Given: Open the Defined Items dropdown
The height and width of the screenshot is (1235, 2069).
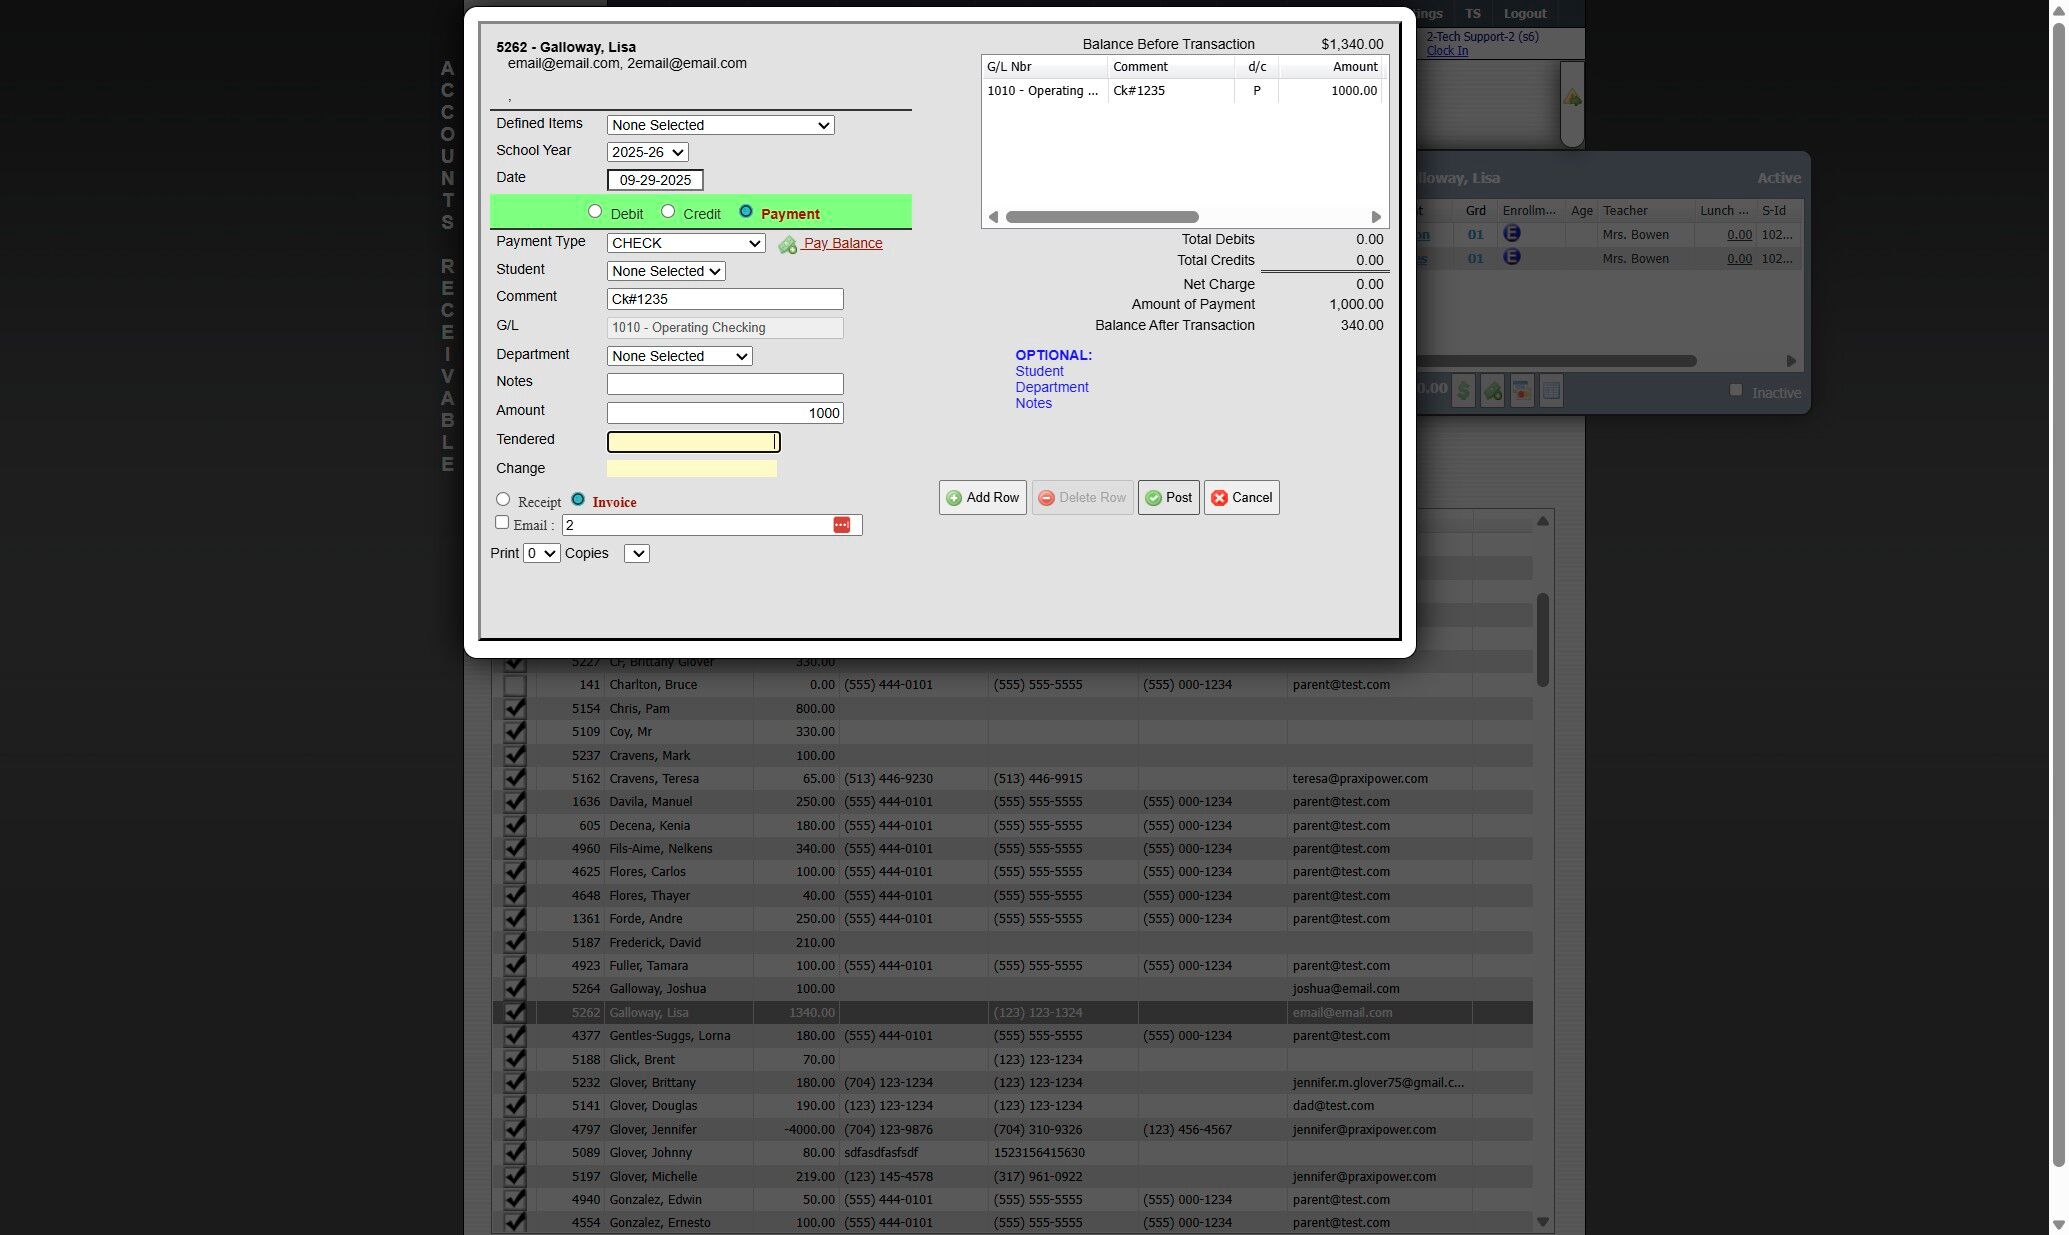Looking at the screenshot, I should coord(720,125).
